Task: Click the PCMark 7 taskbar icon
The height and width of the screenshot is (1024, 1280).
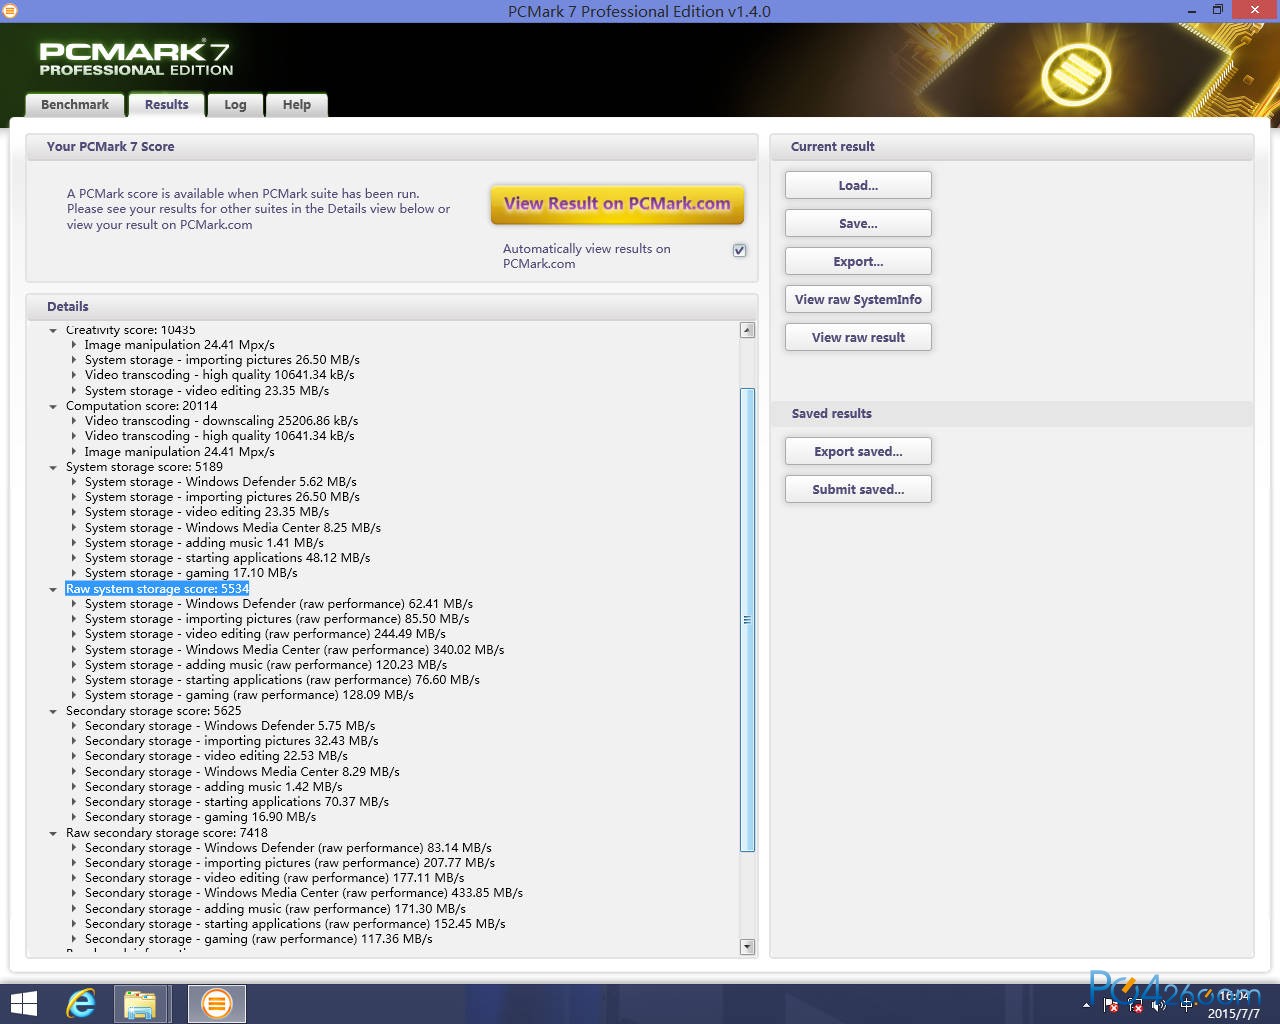Action: tap(216, 1003)
